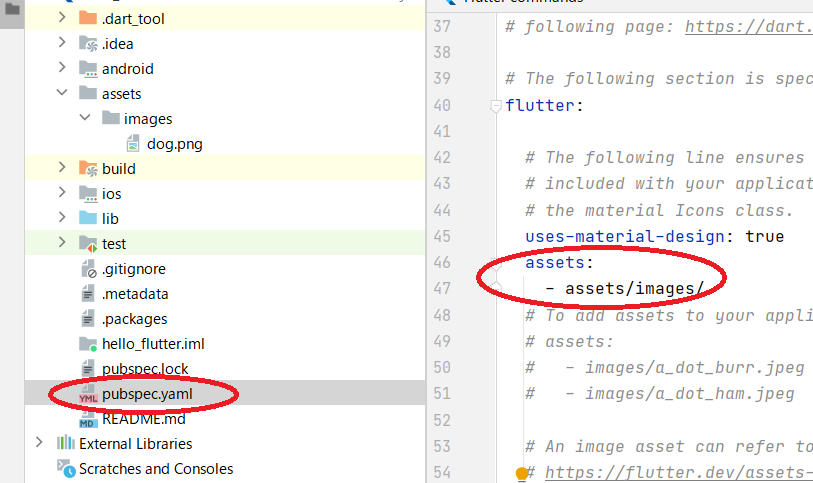
Task: Click the dog.png image file icon
Action: click(133, 143)
